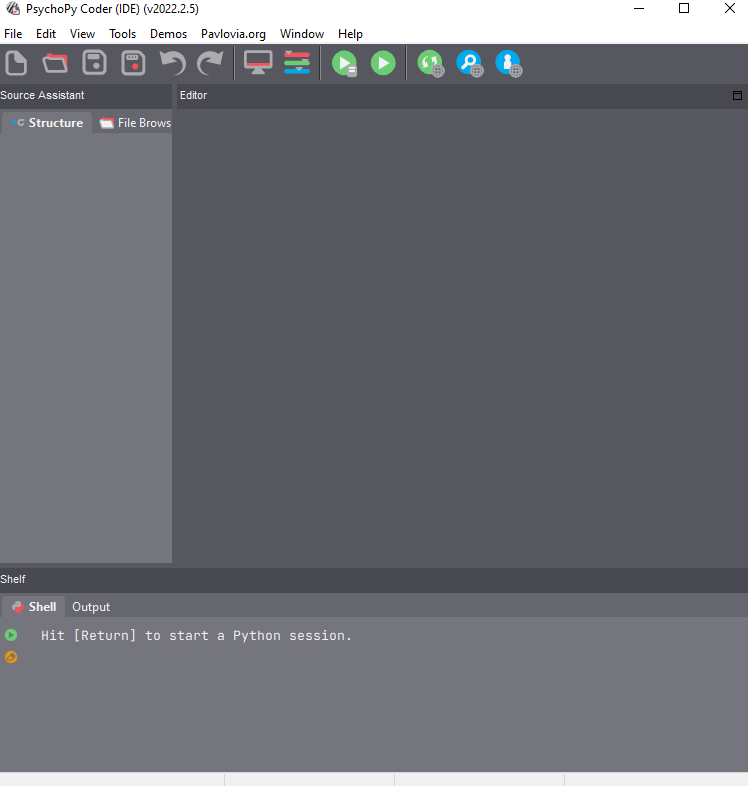The height and width of the screenshot is (786, 748).
Task: Open monitor center icon
Action: pos(258,63)
